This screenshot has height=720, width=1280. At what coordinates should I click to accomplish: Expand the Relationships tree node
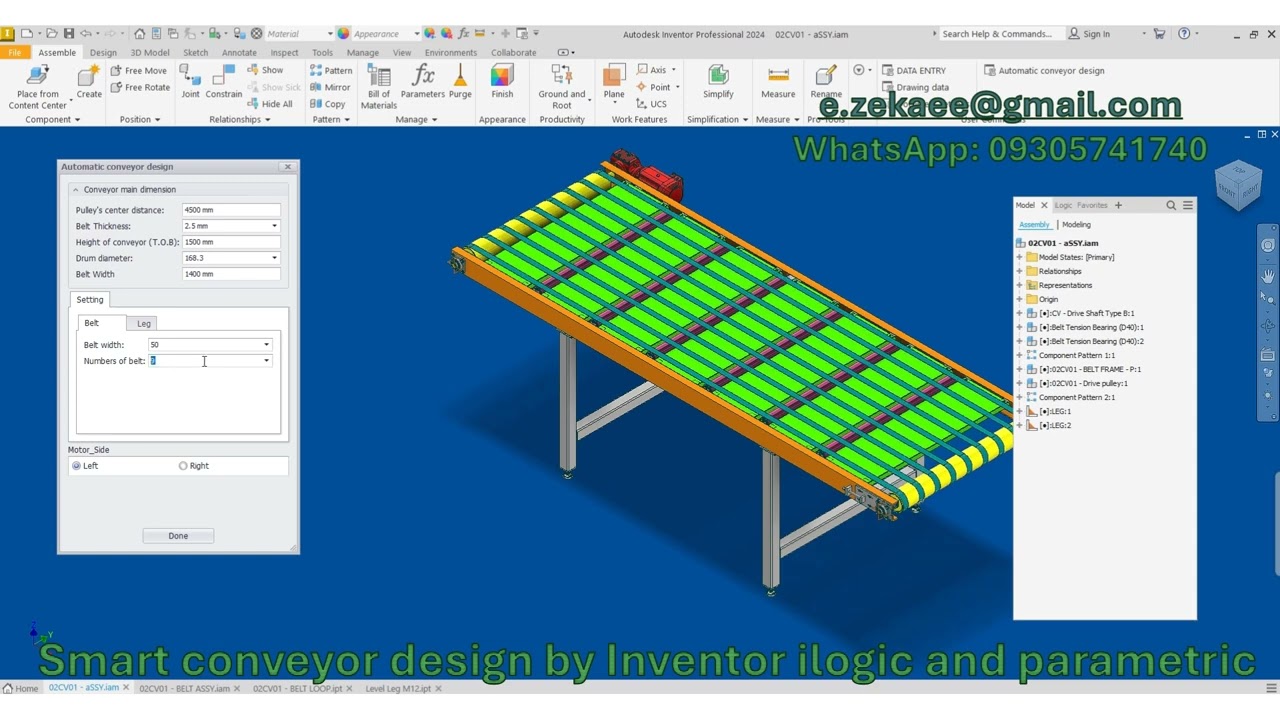pos(1019,271)
